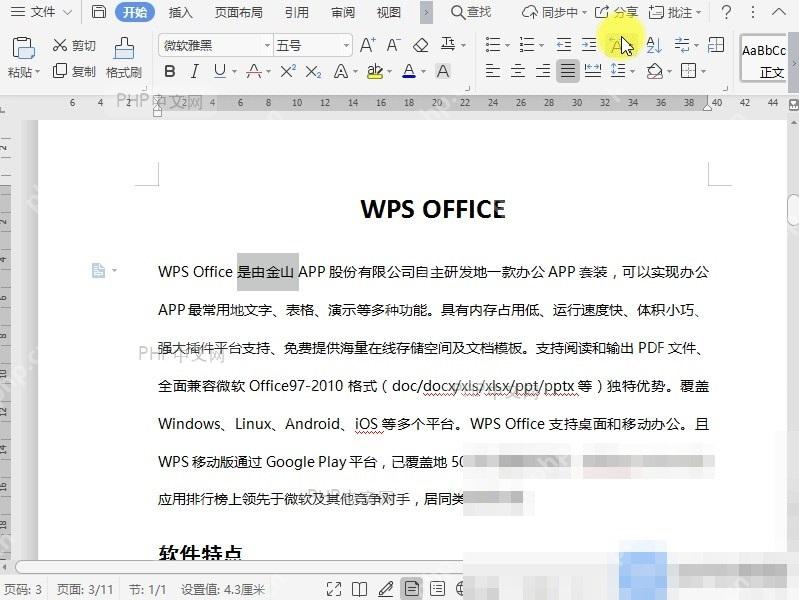Open the help question mark icon
Image resolution: width=799 pixels, height=600 pixels.
pyautogui.click(x=727, y=12)
